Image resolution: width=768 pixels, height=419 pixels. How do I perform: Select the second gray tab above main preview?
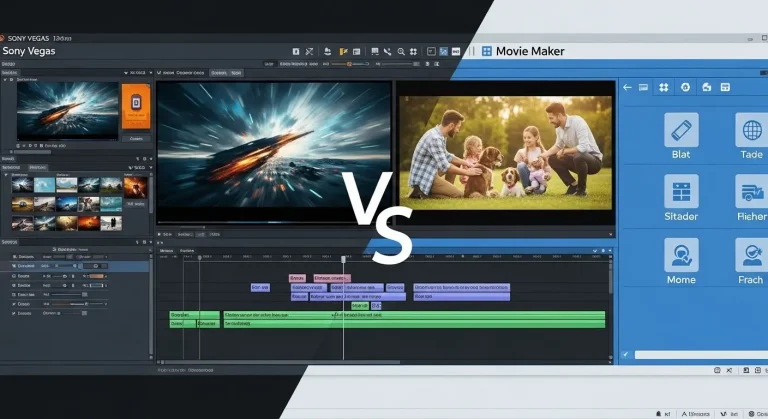(236, 73)
